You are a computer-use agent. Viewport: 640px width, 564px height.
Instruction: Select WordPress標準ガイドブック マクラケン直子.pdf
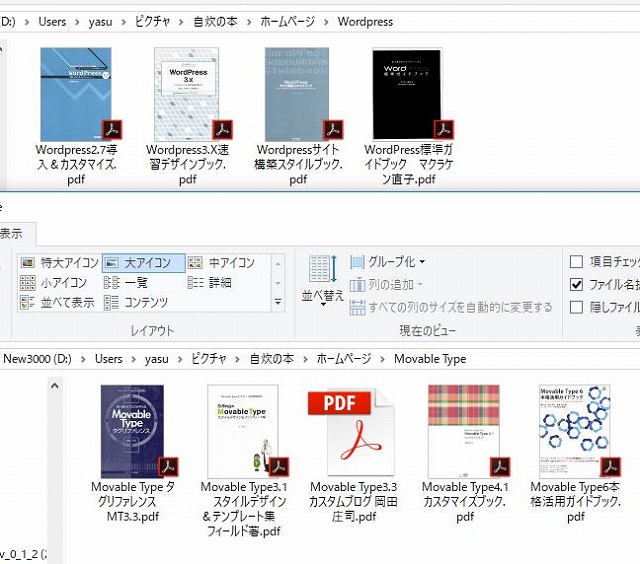point(408,116)
